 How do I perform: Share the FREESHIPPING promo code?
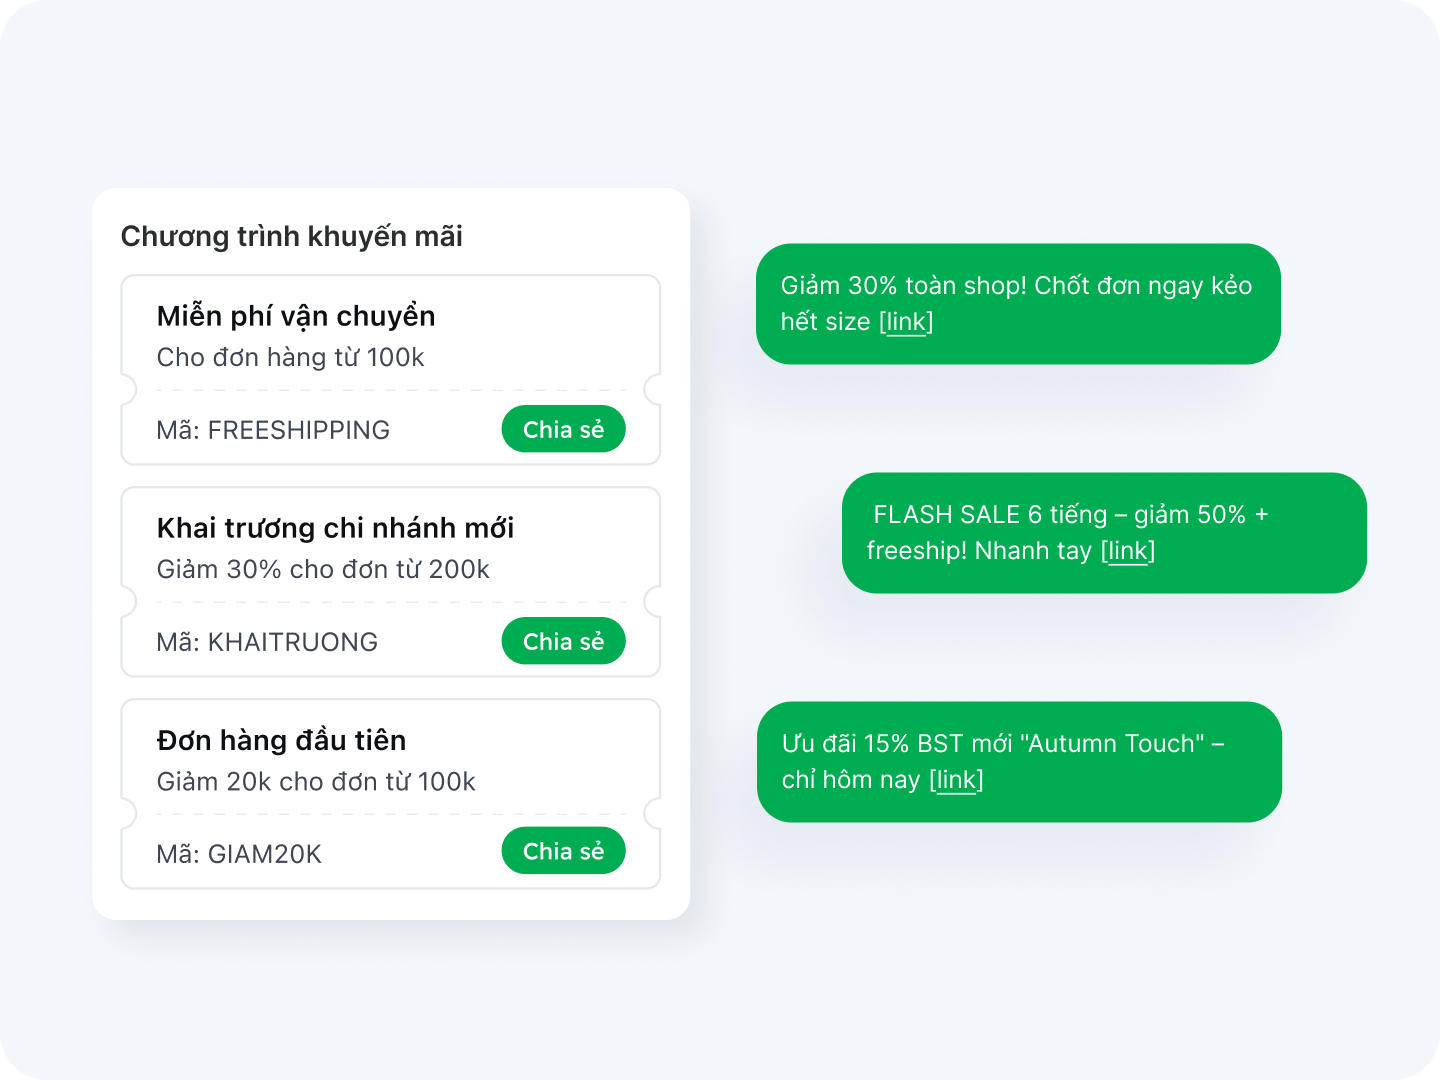coord(563,429)
